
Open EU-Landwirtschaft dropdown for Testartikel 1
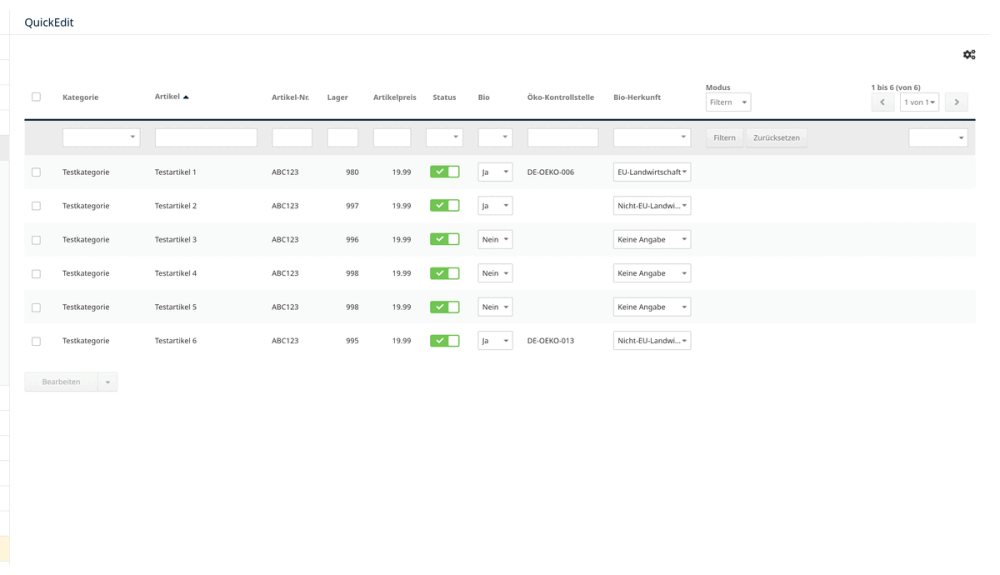click(652, 172)
